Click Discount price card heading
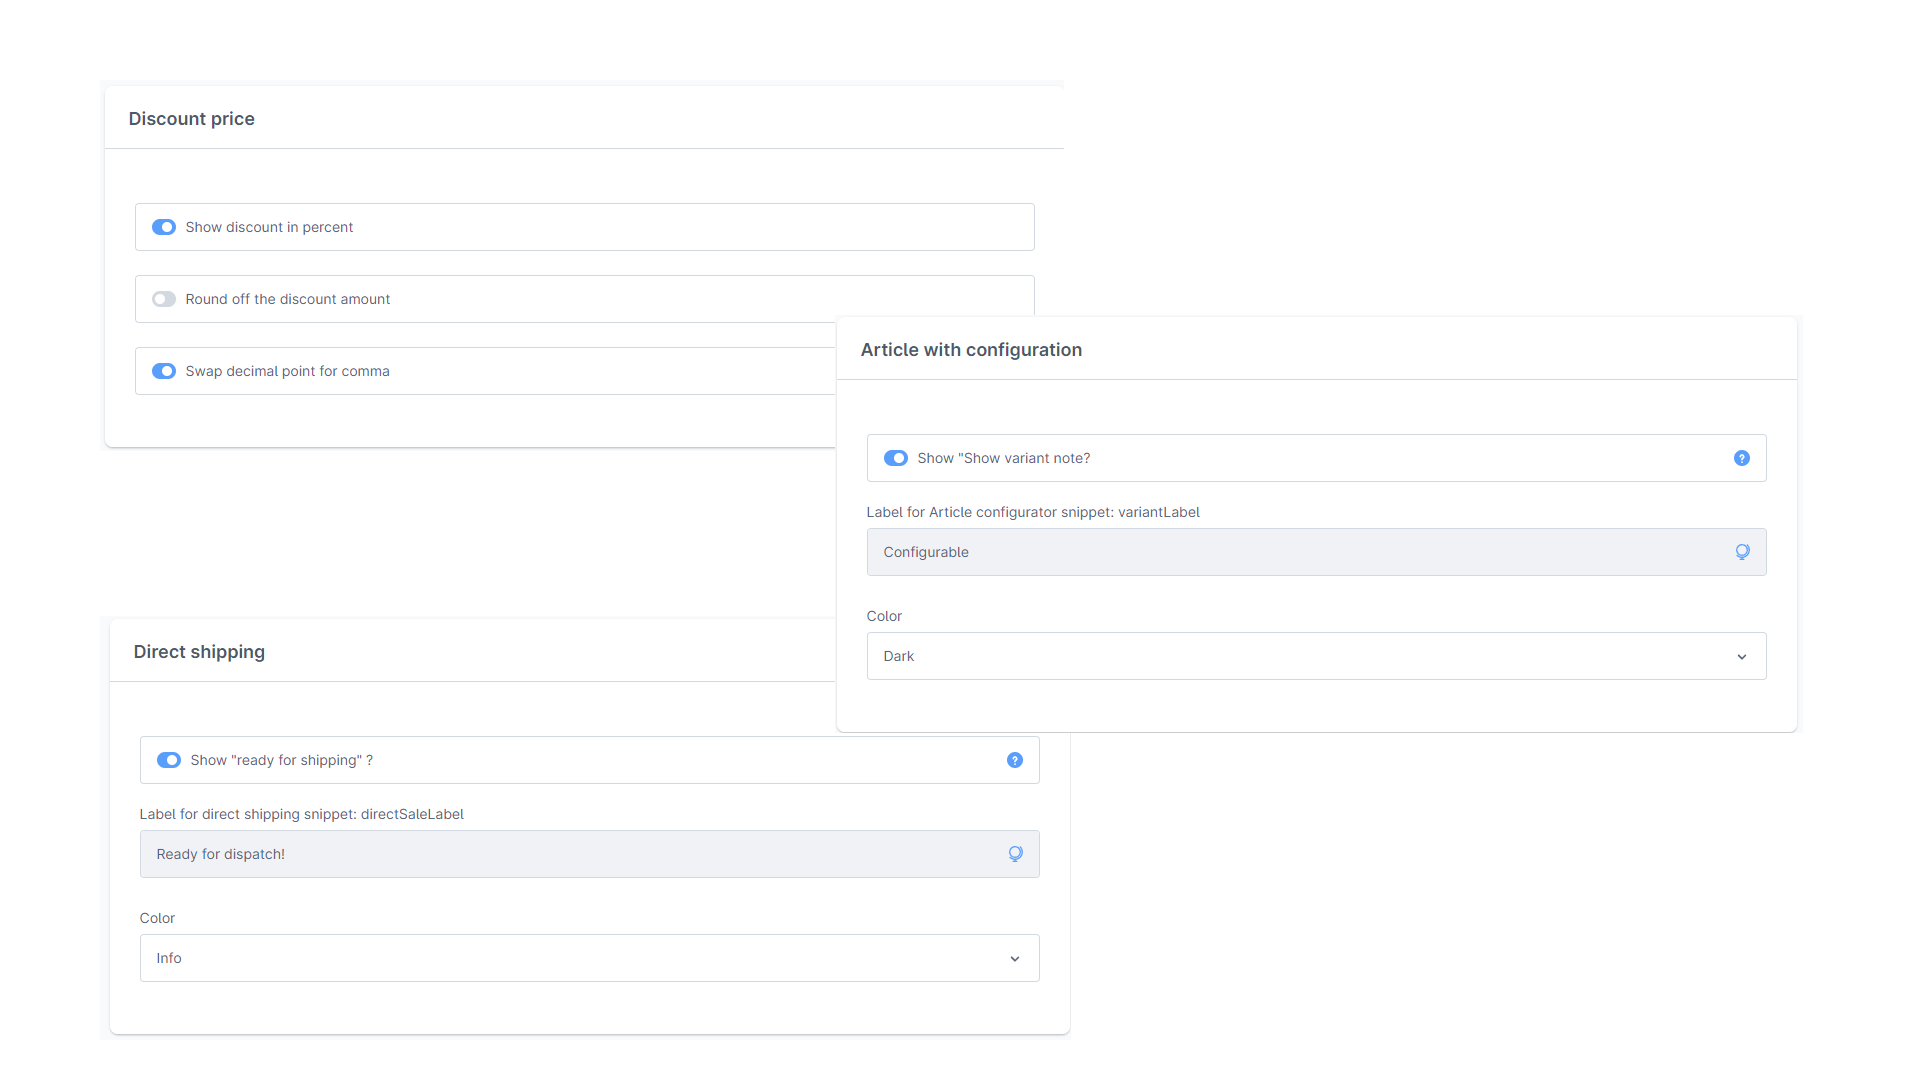Screen dimensions: 1920x1080 (x=191, y=119)
